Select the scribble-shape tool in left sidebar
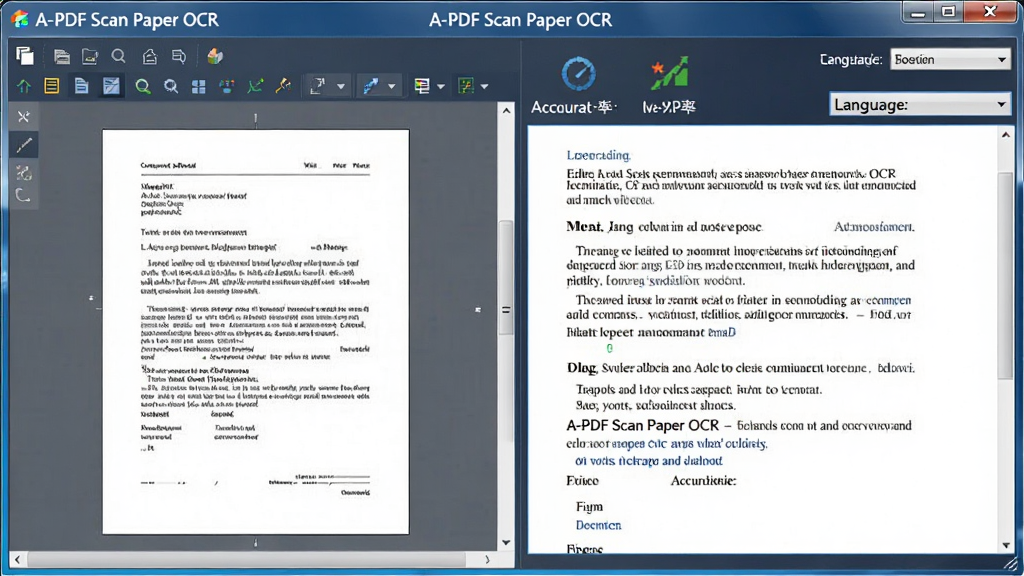This screenshot has height=576, width=1024. coord(24,173)
